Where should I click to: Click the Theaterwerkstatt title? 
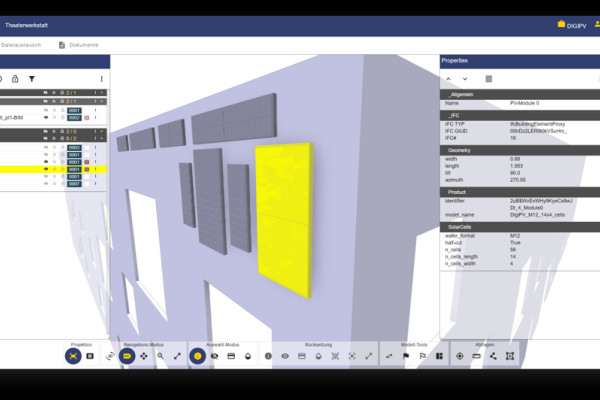(x=26, y=25)
